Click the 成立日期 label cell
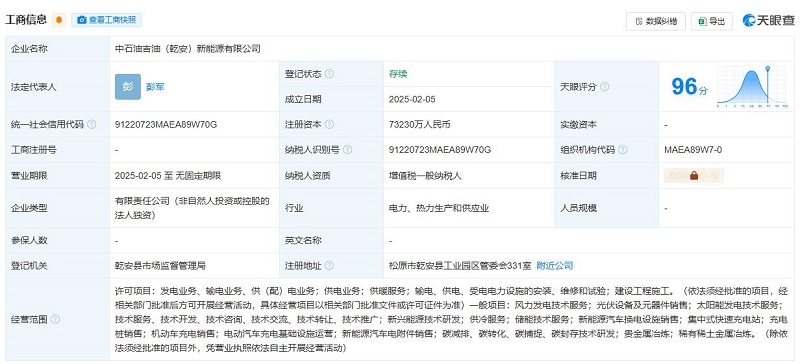Image resolution: width=800 pixels, height=364 pixels. (x=332, y=100)
